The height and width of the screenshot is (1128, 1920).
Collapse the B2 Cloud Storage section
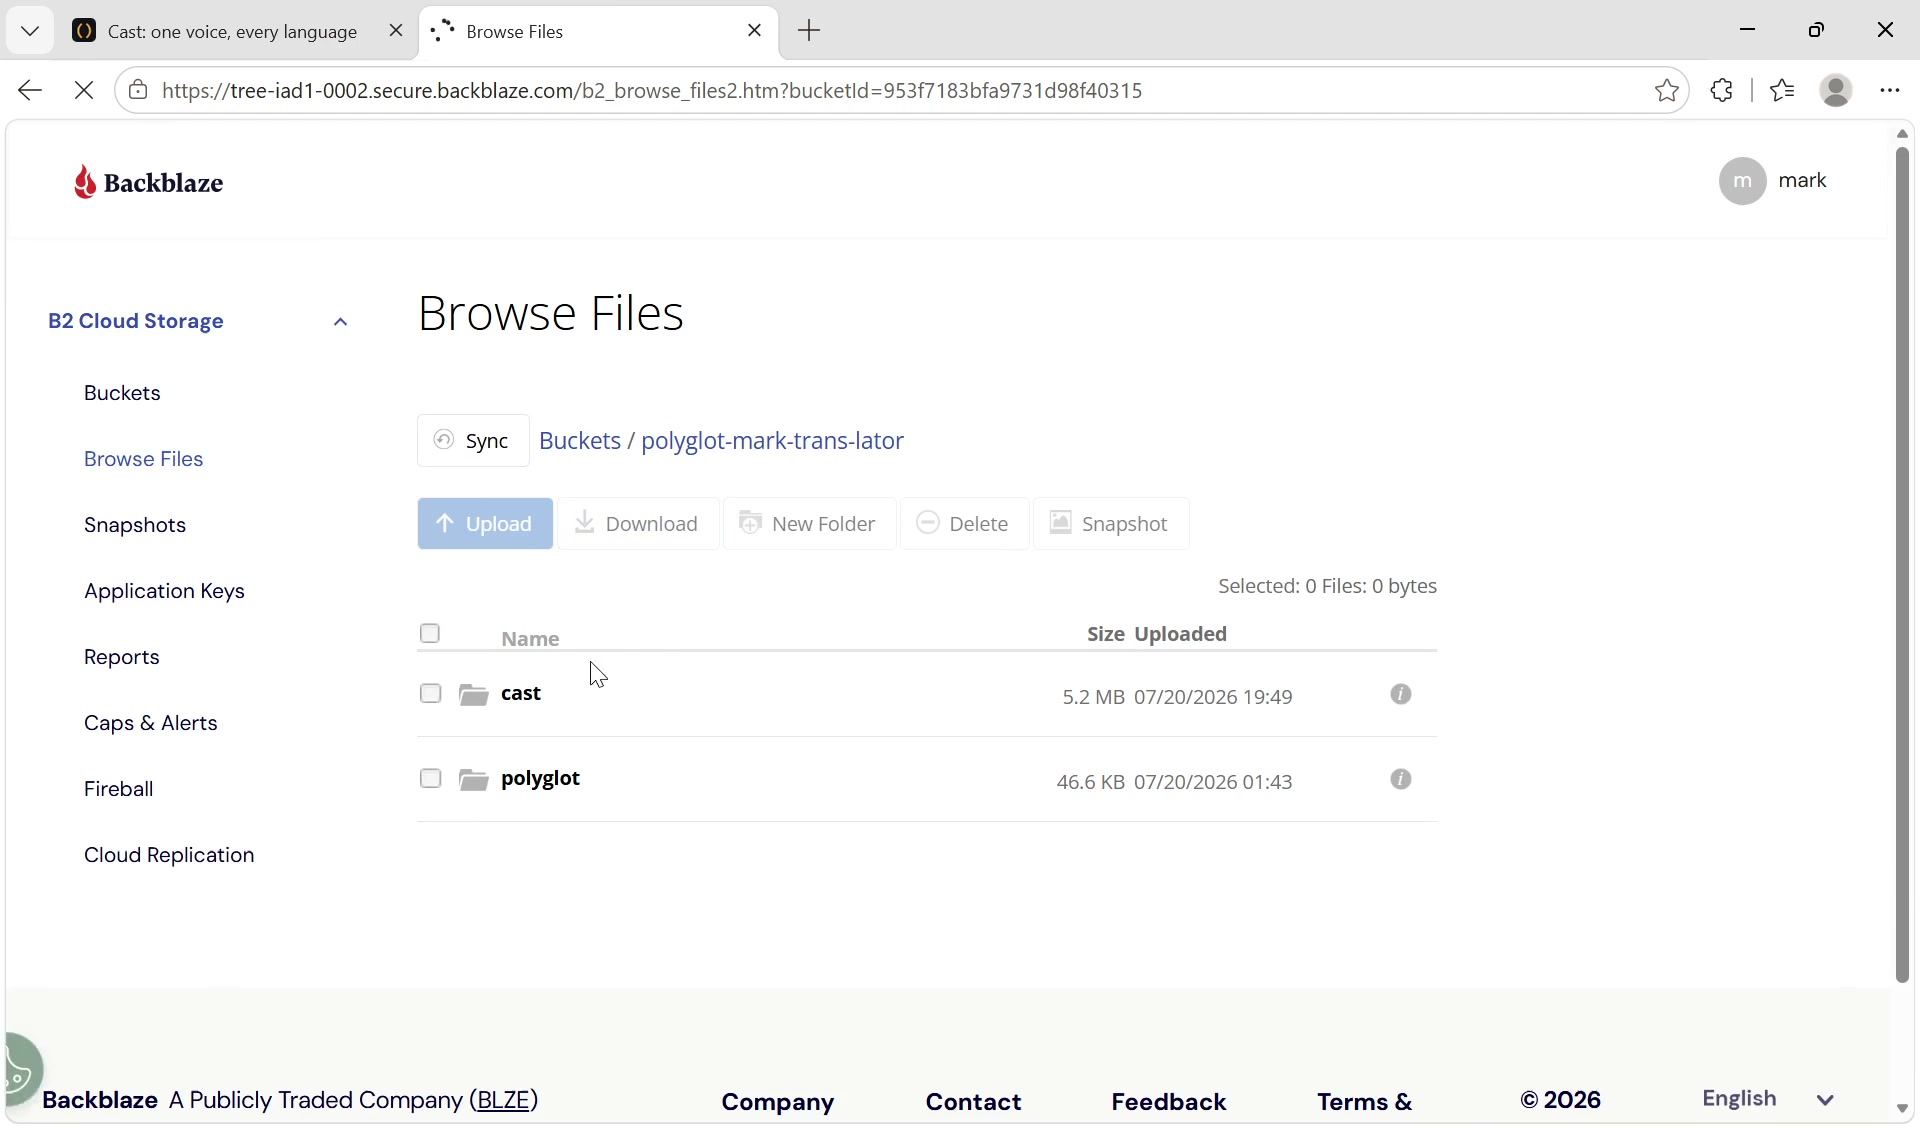[340, 322]
